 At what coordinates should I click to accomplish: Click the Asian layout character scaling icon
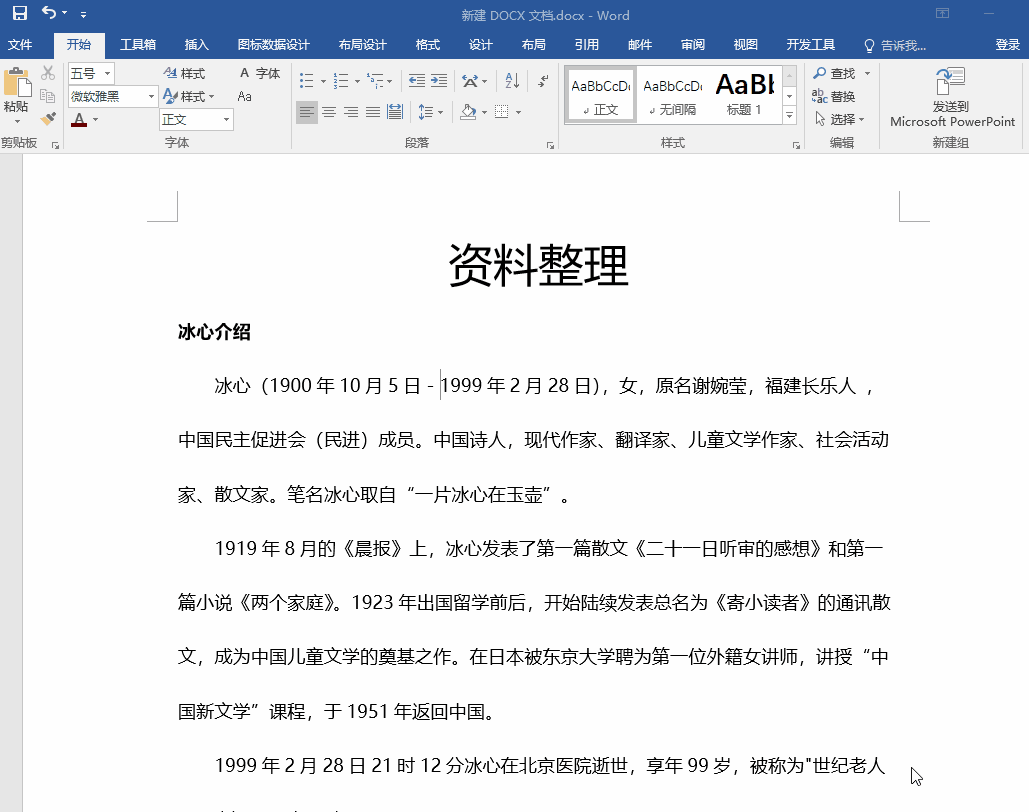[x=470, y=81]
